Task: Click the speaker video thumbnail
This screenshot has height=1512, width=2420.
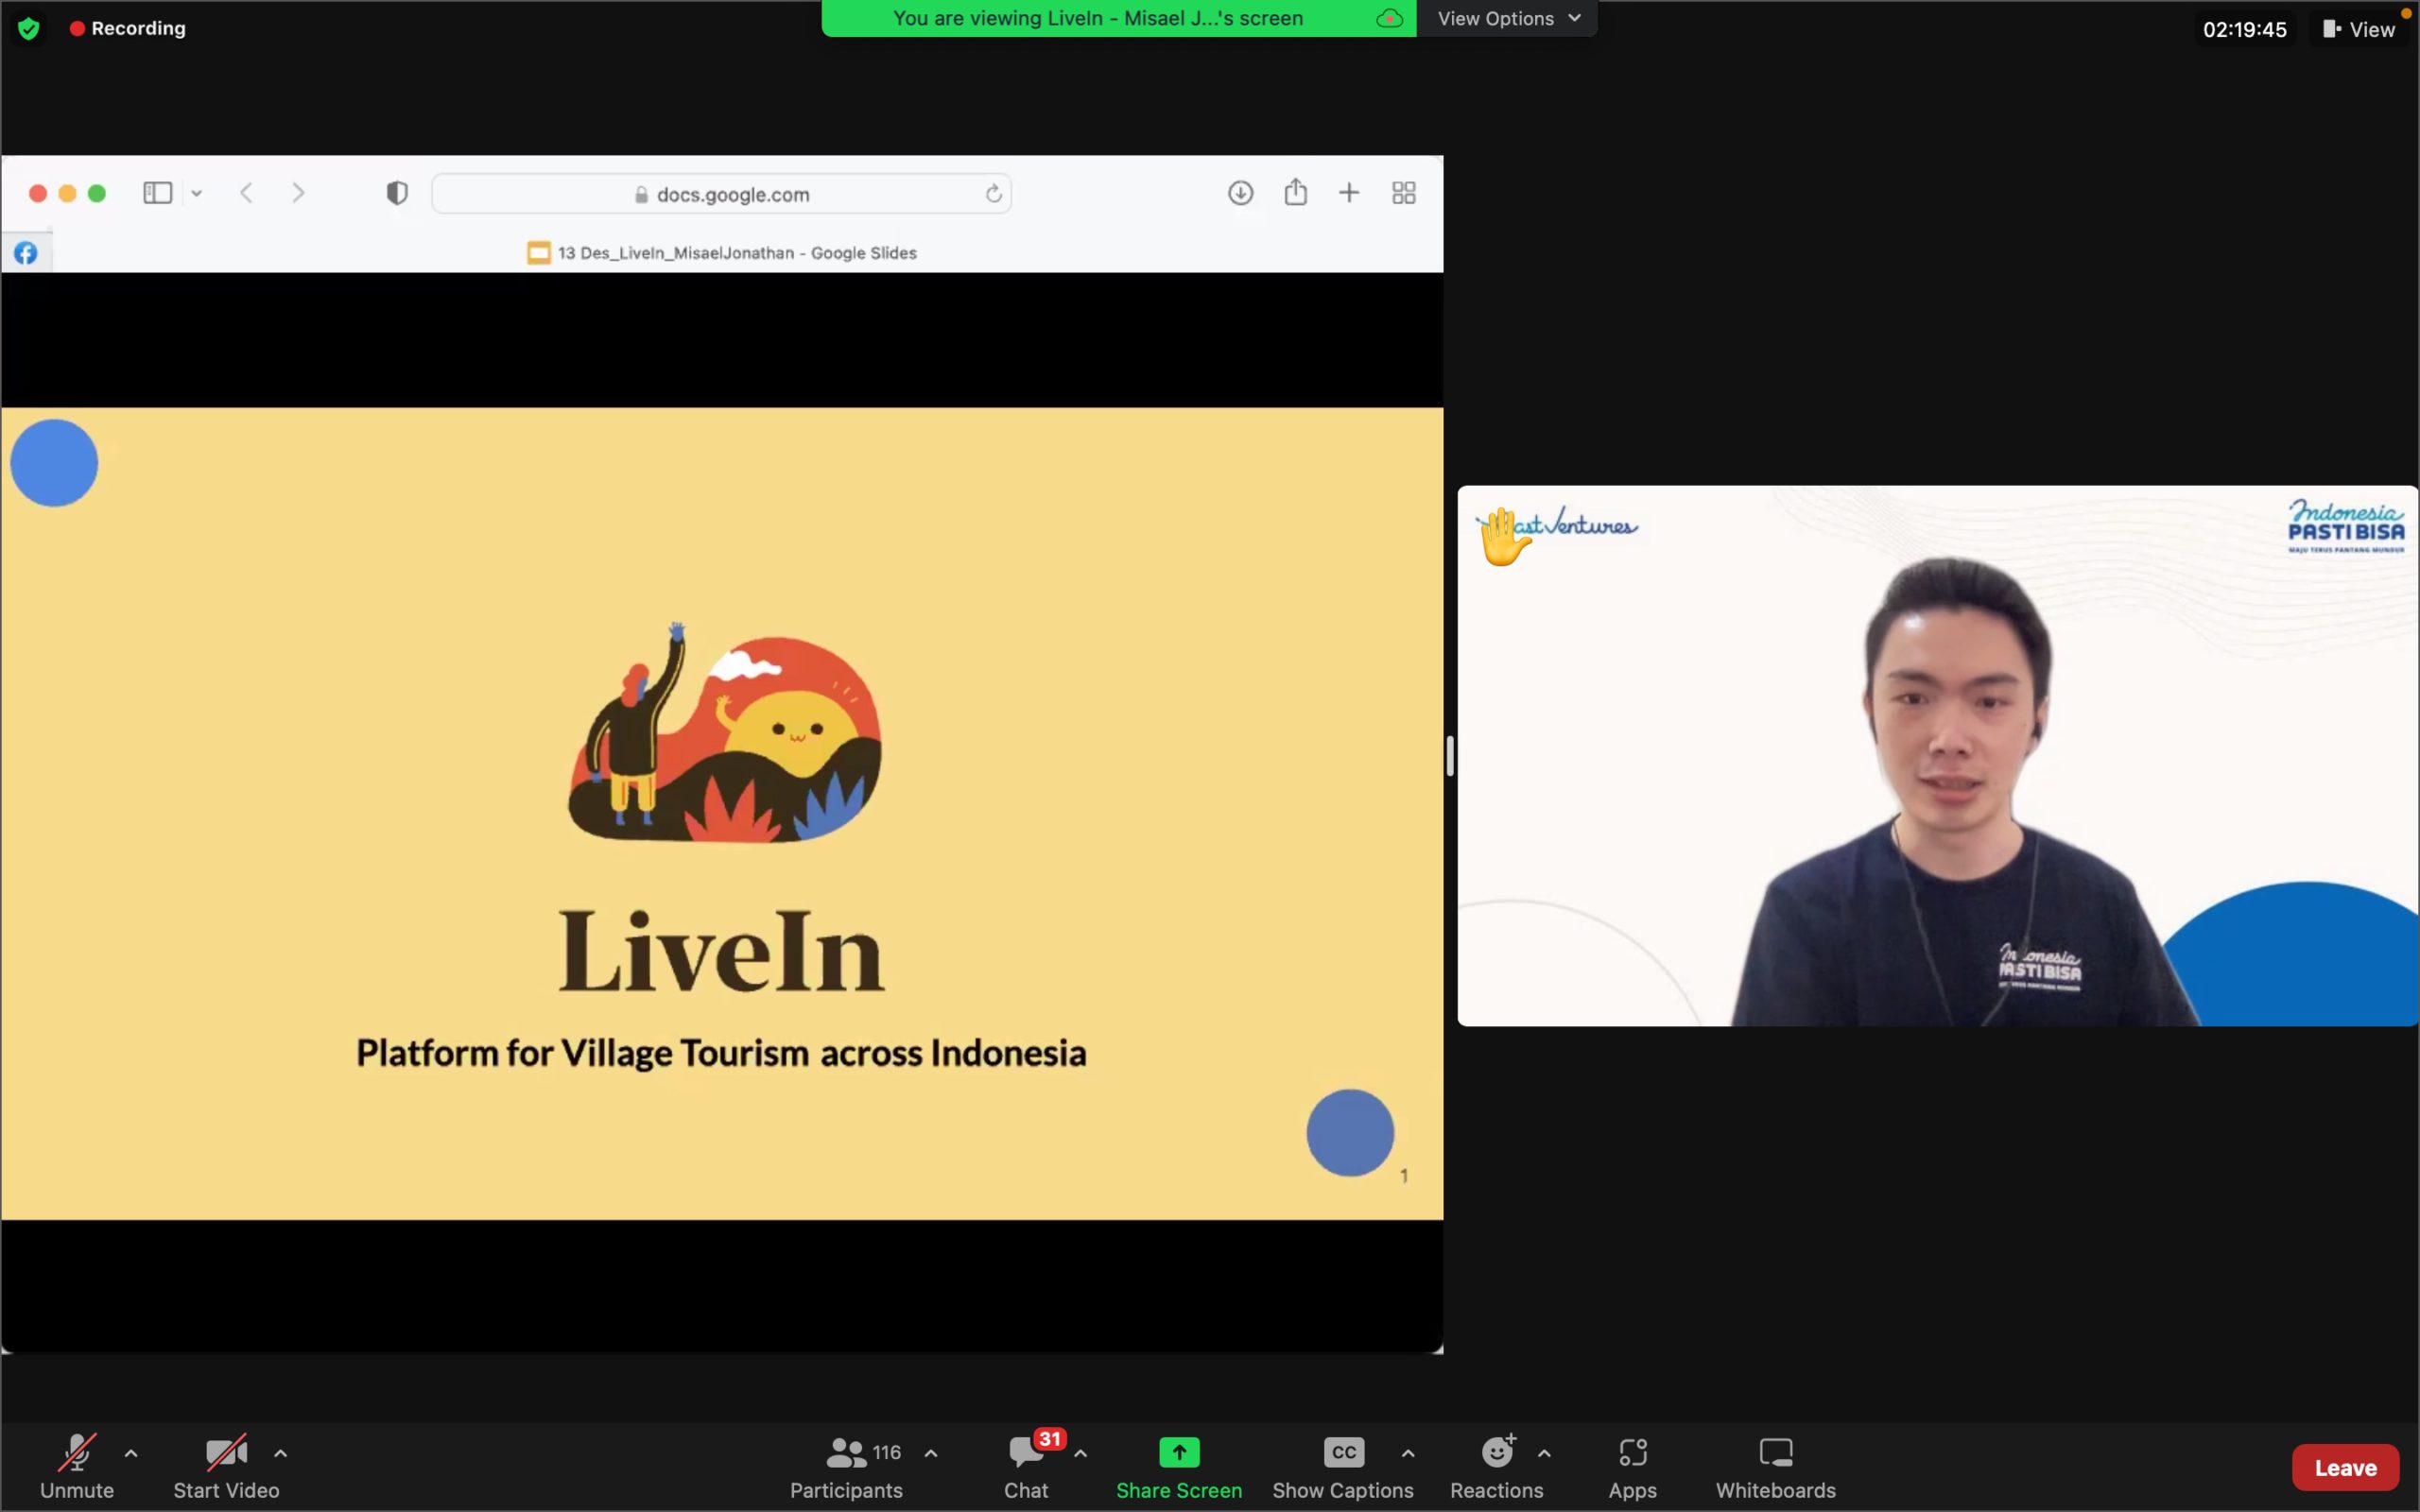Action: tap(1937, 756)
